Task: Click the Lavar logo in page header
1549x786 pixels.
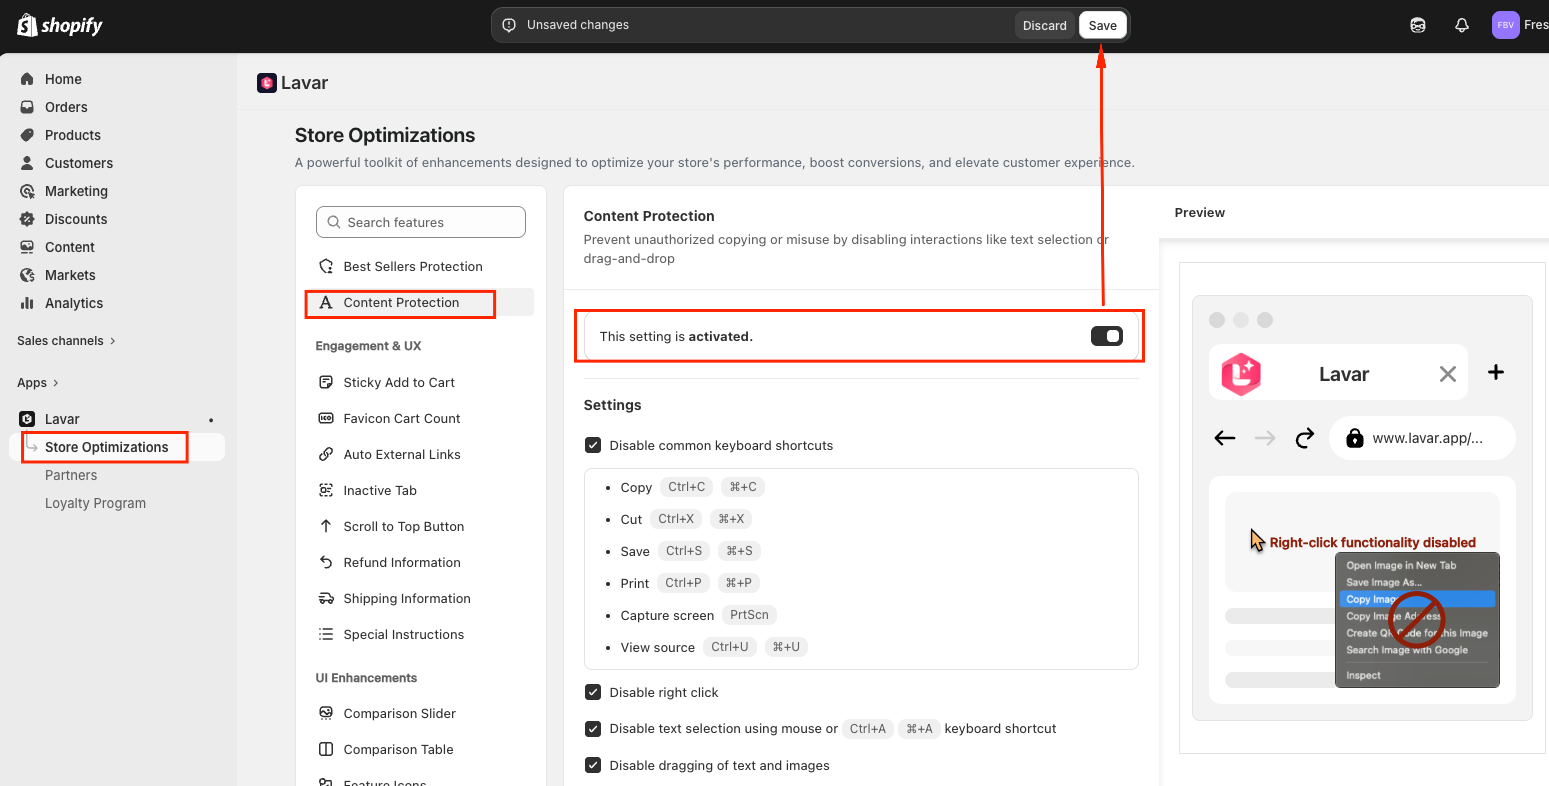Action: (266, 83)
